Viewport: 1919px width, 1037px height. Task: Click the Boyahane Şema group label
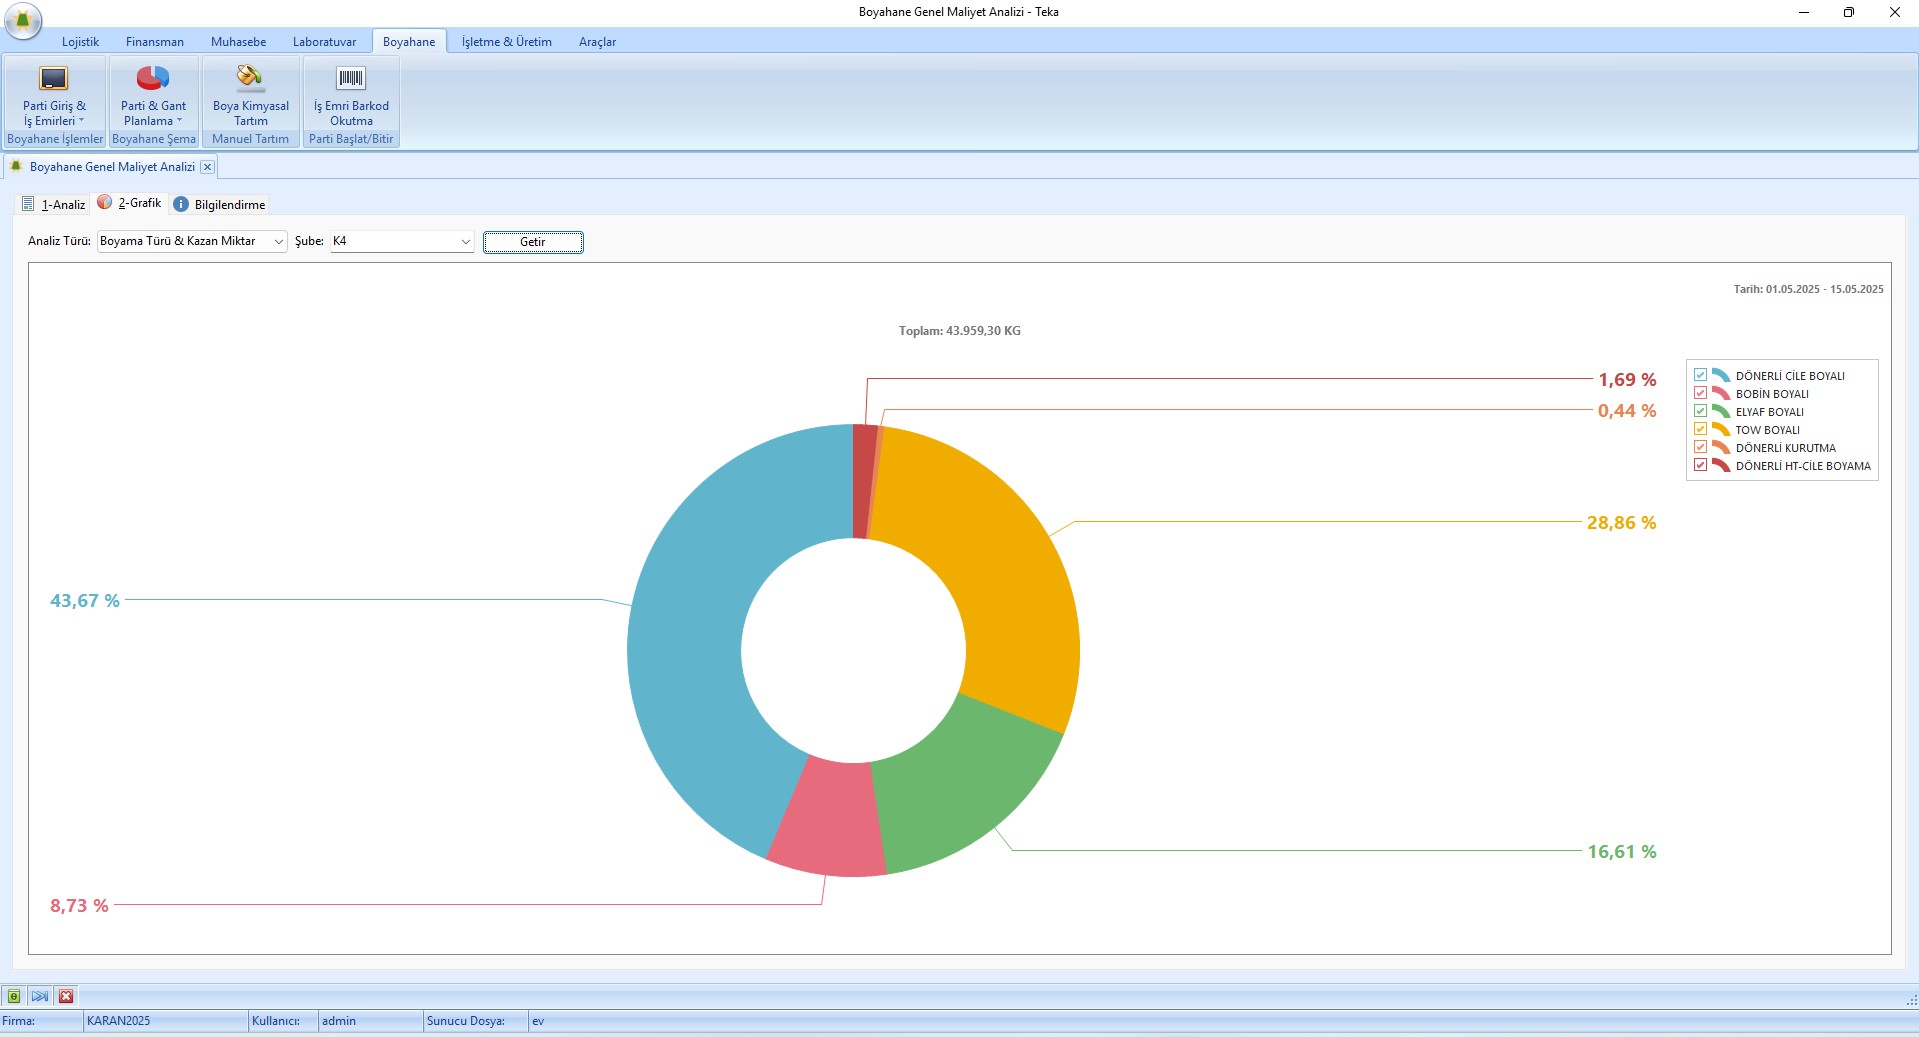pos(154,139)
